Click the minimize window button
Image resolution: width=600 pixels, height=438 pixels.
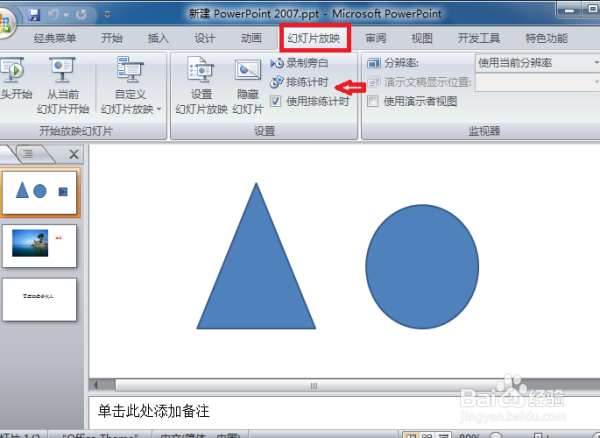(569, 10)
